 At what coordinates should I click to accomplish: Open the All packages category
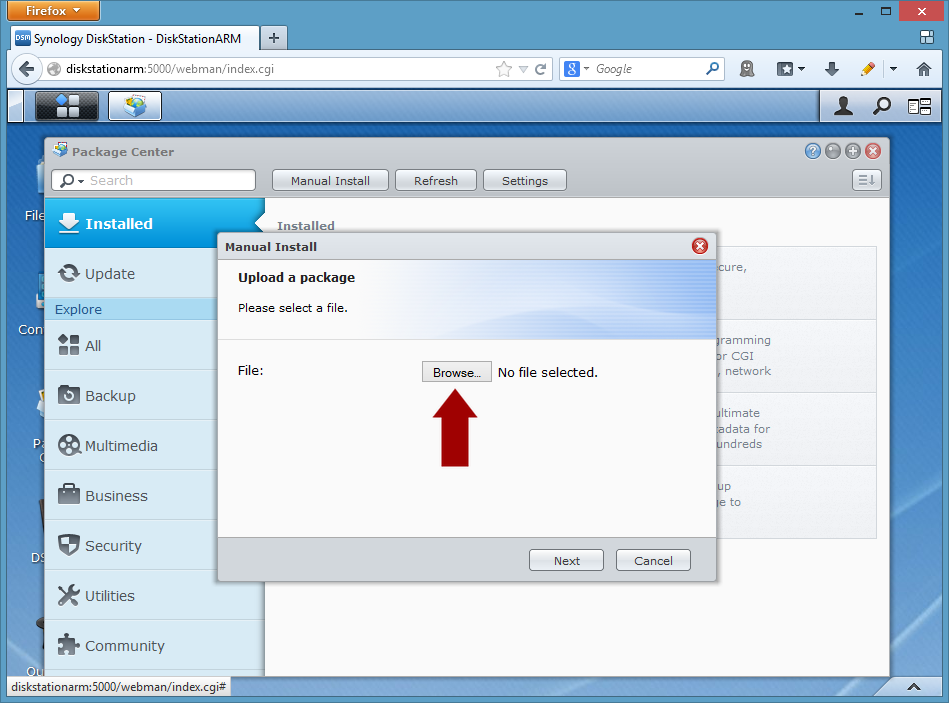(131, 345)
